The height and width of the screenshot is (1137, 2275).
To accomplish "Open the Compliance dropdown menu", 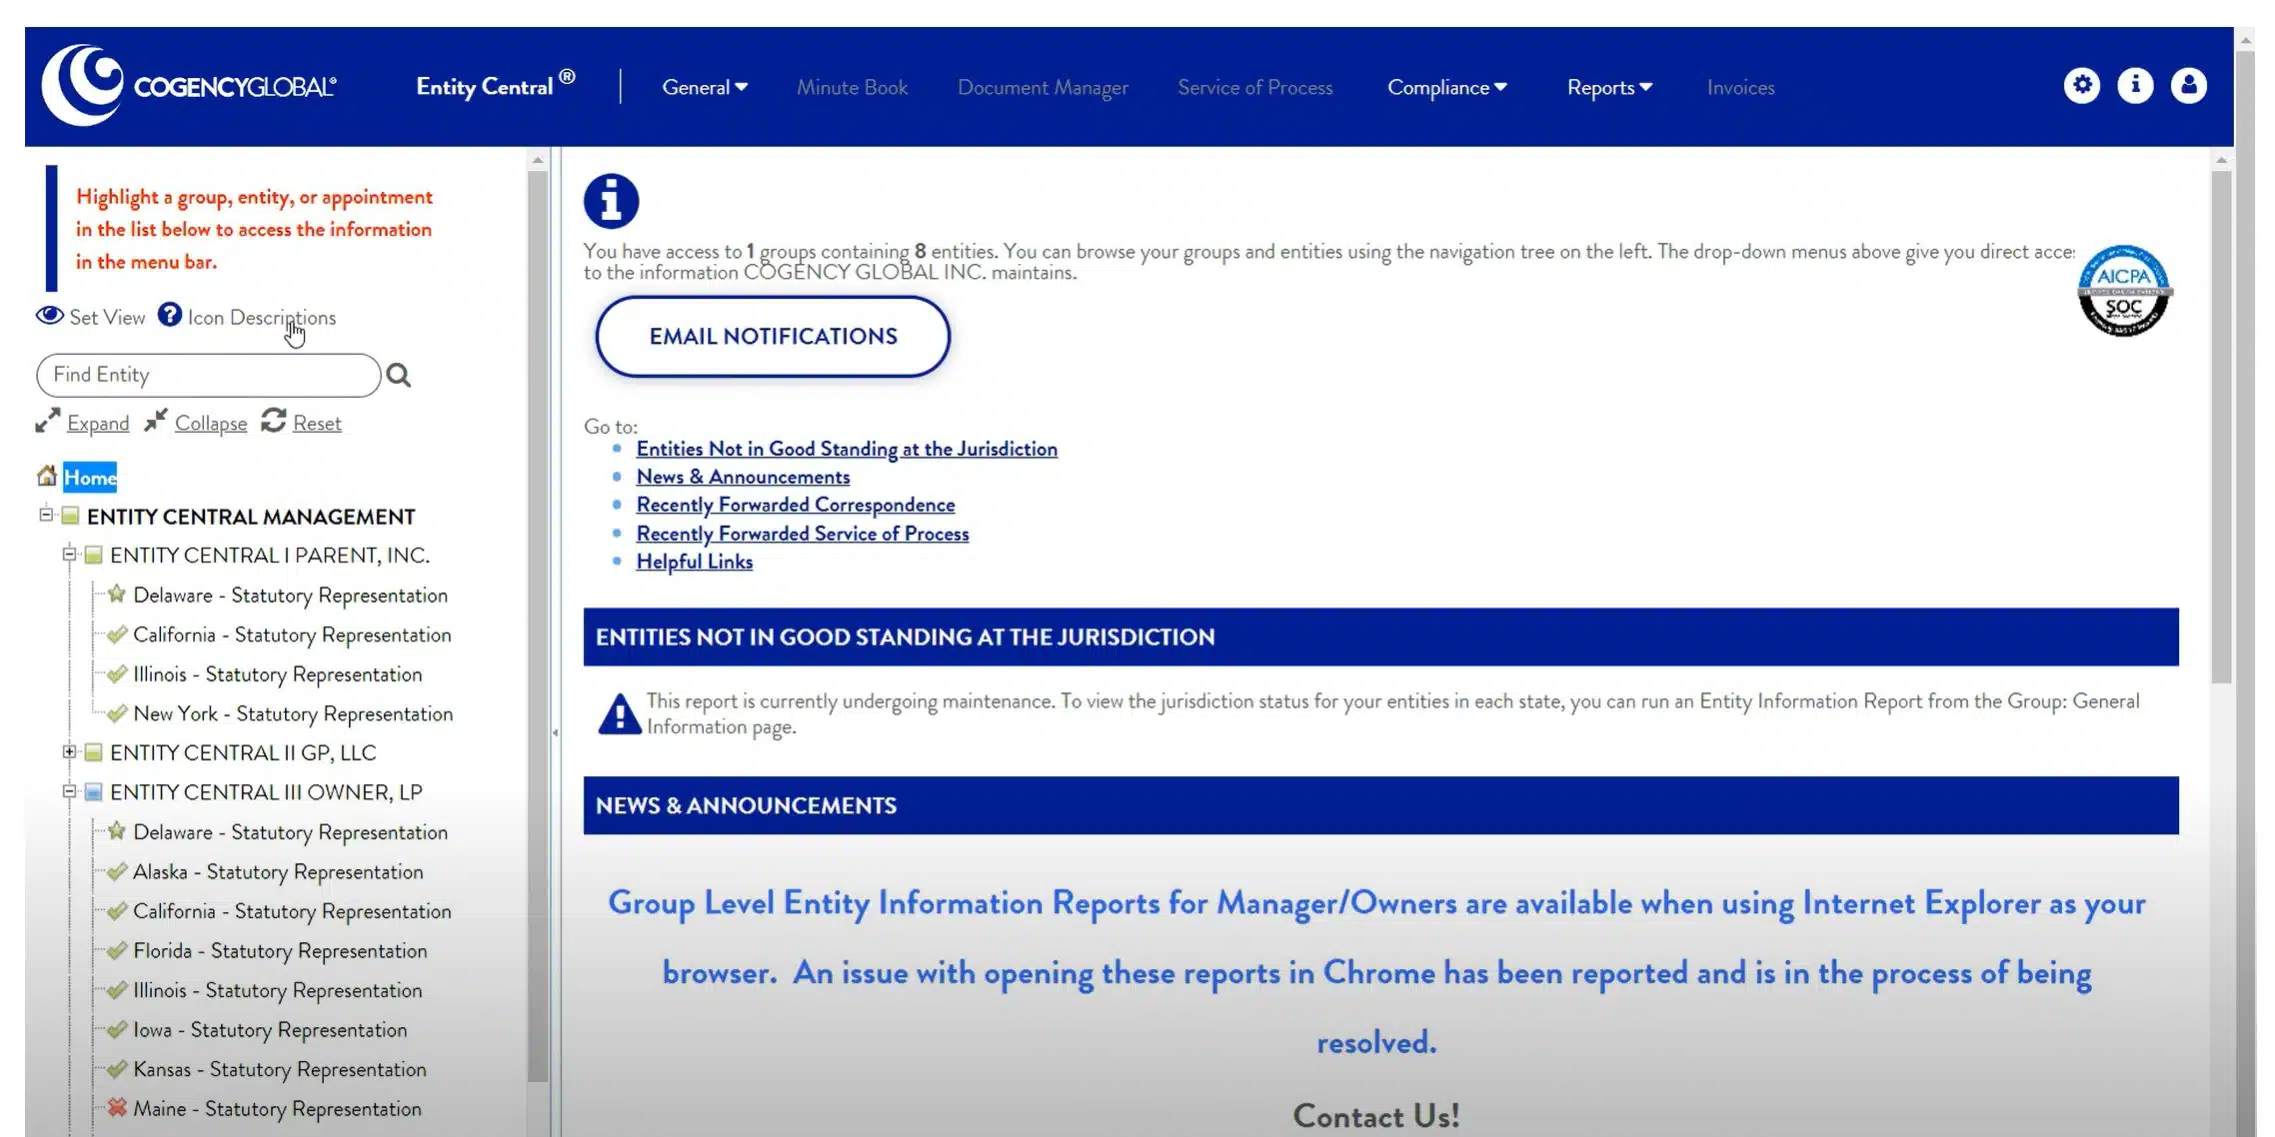I will 1446,88.
